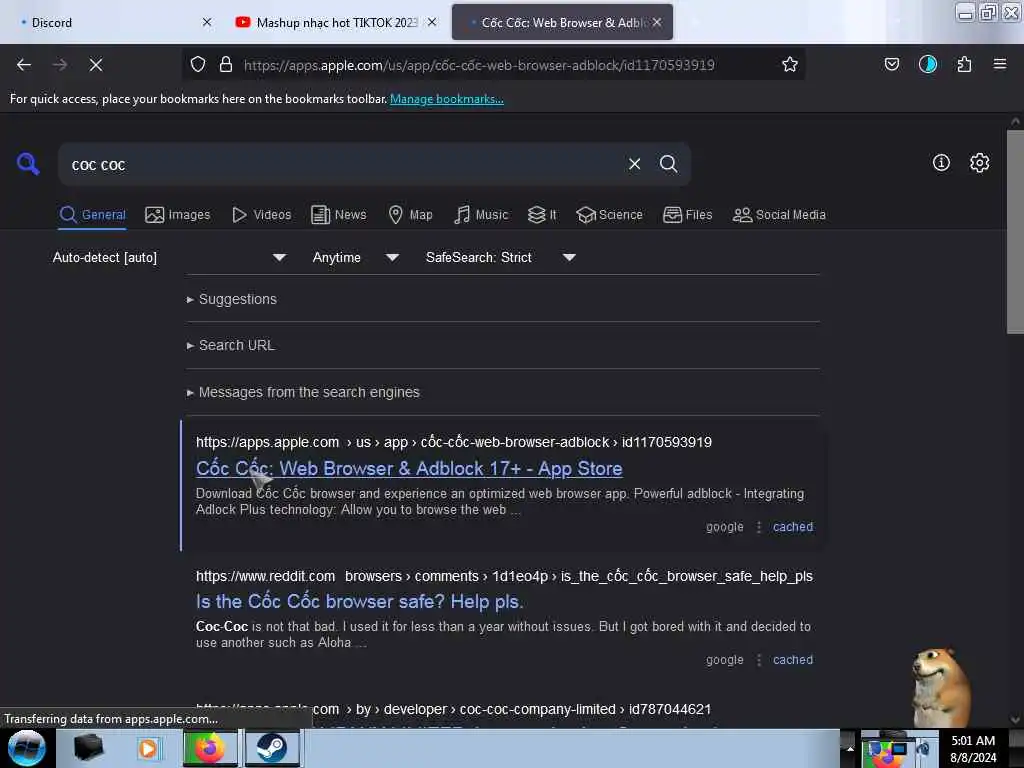Clear the coc coc search query
This screenshot has height=768, width=1024.
[x=634, y=164]
